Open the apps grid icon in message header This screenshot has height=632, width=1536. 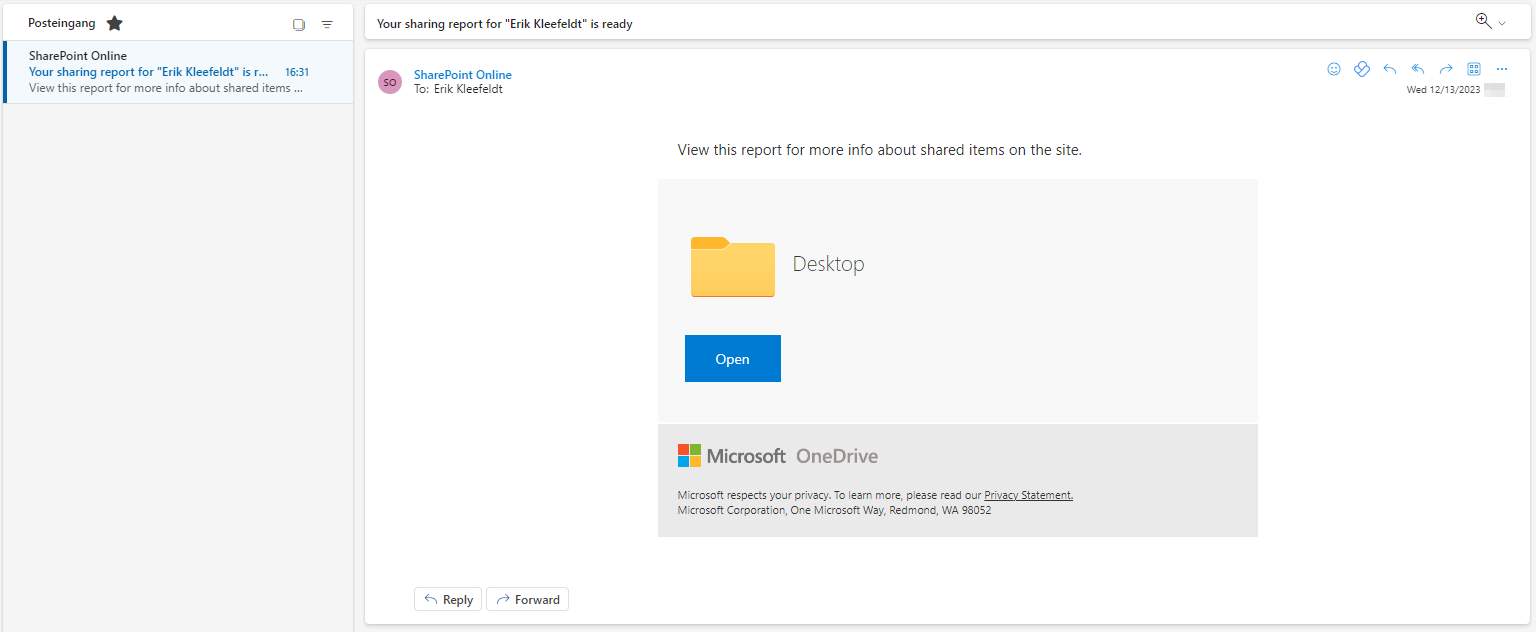click(1473, 69)
